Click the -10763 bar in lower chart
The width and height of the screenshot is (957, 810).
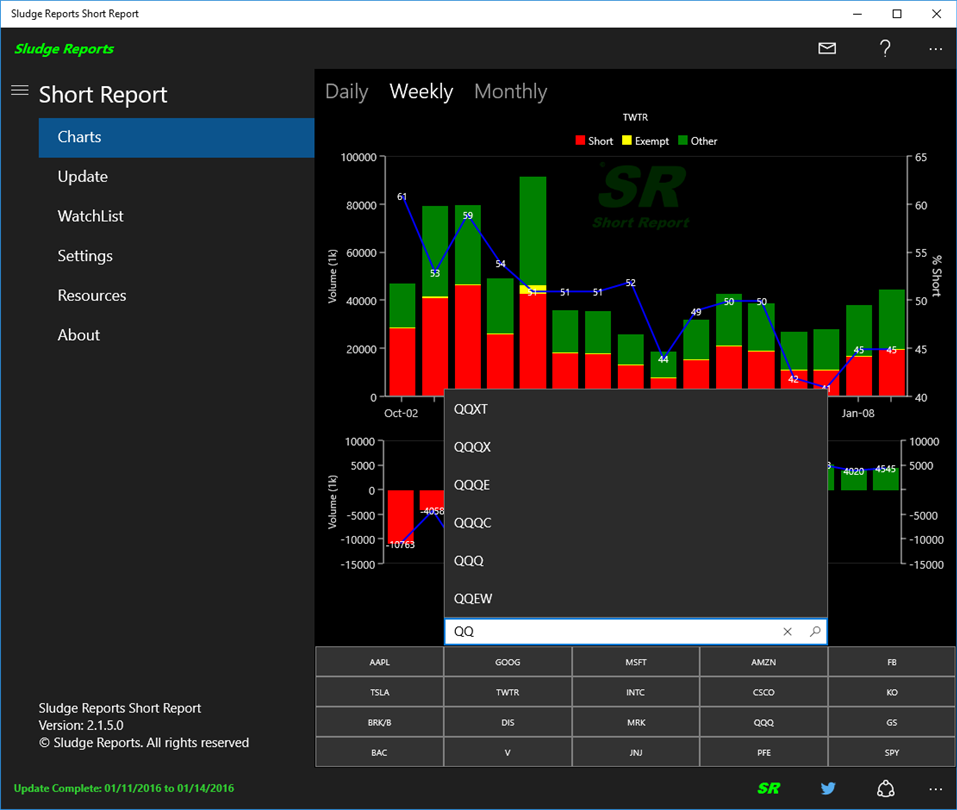click(400, 517)
